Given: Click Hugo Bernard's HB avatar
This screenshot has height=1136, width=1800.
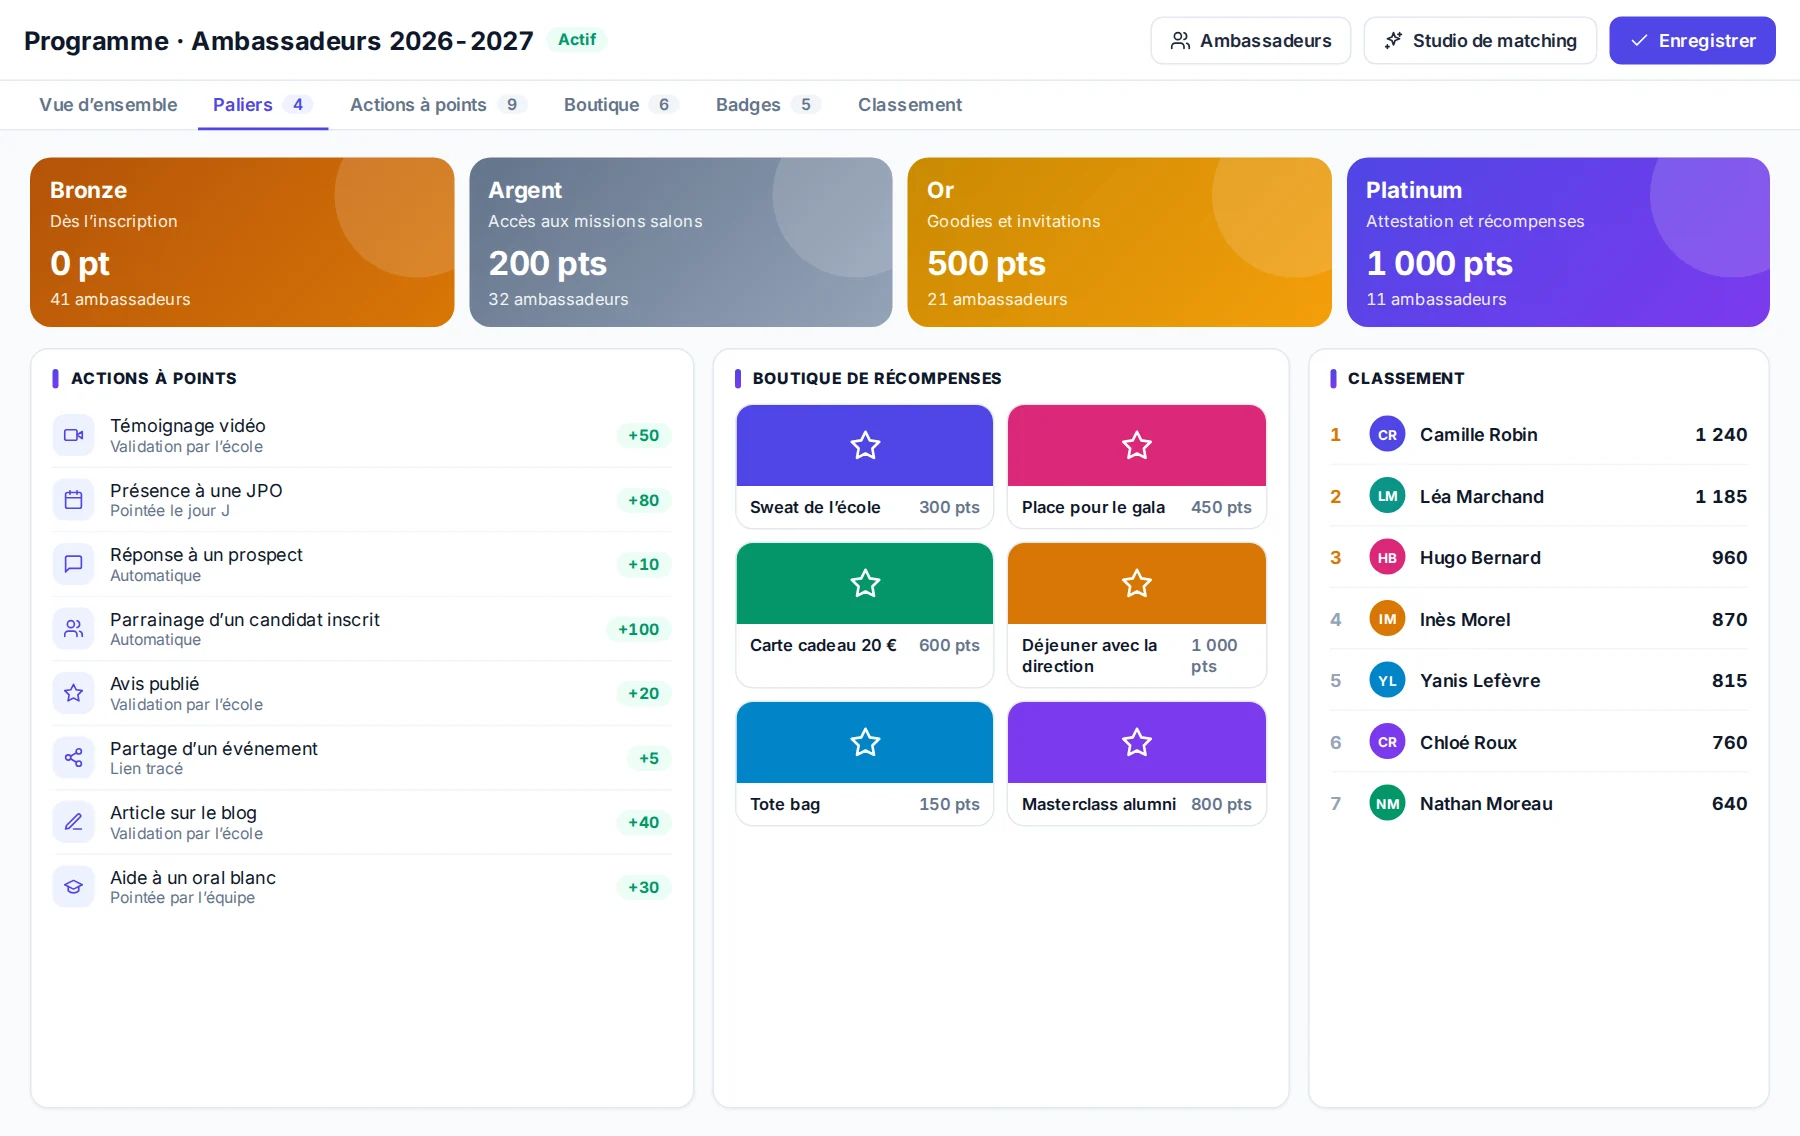Looking at the screenshot, I should pos(1387,558).
